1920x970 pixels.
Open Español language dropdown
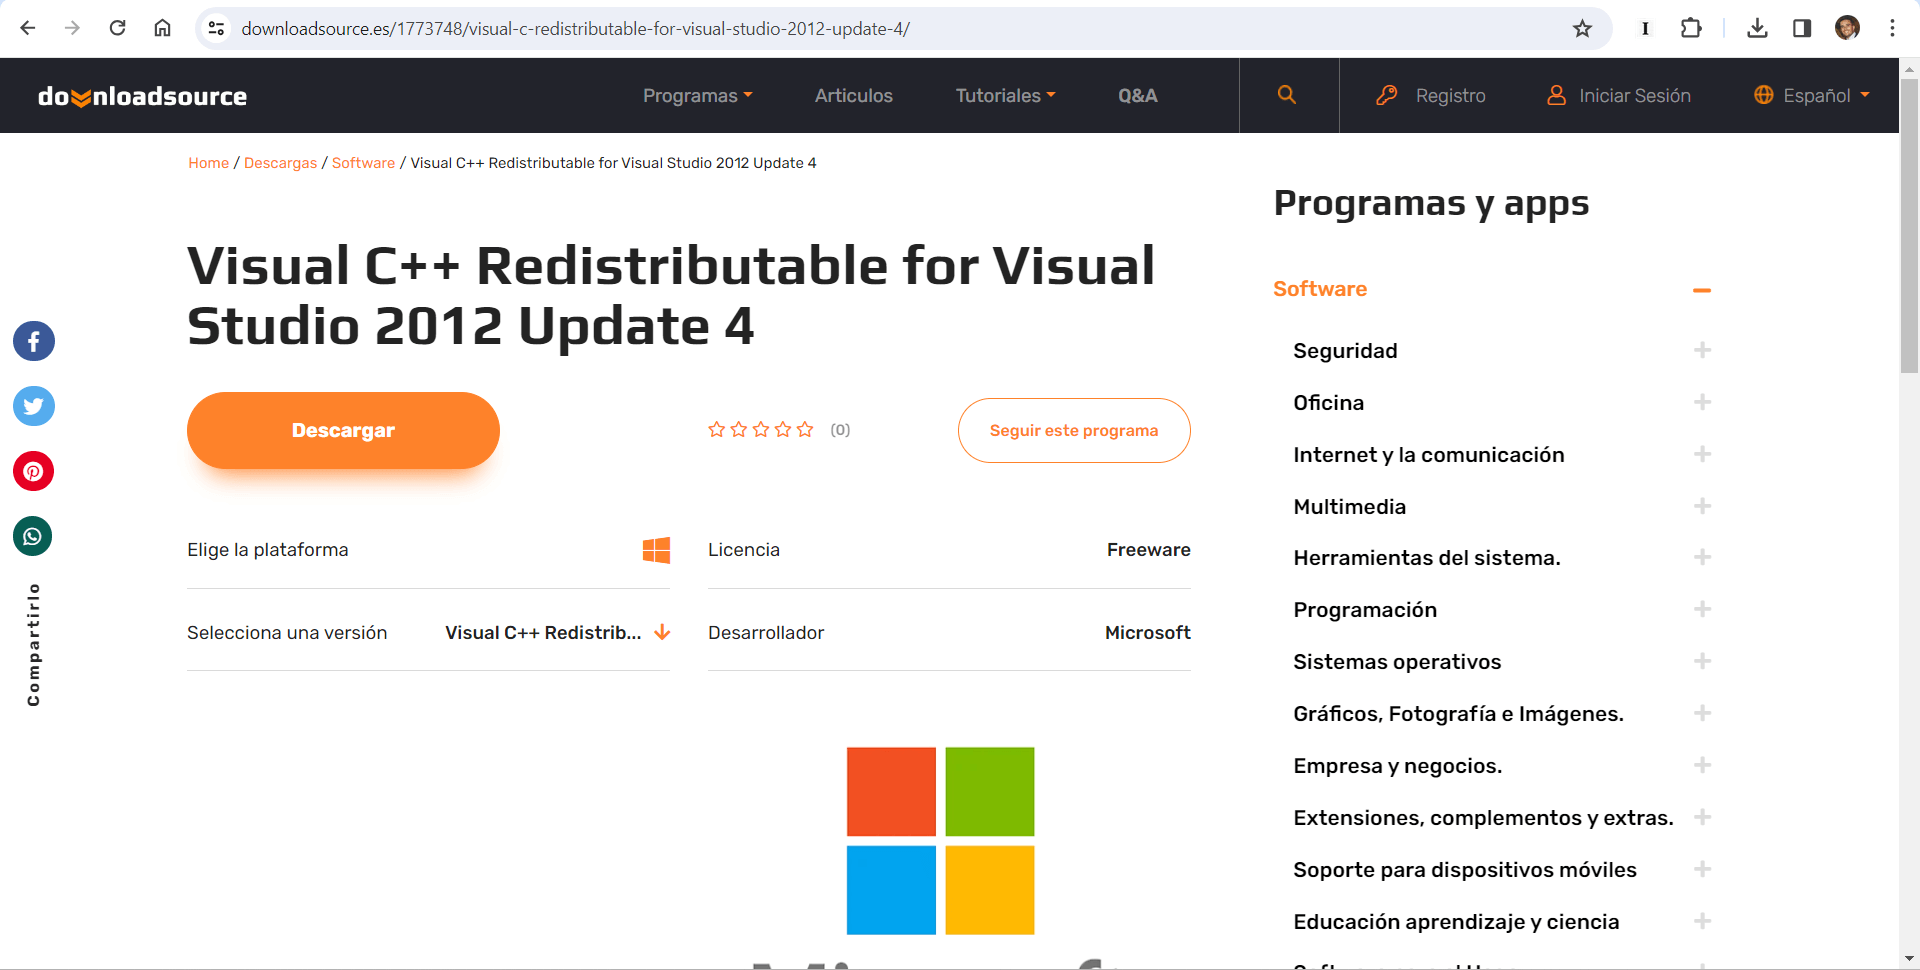coord(1812,96)
